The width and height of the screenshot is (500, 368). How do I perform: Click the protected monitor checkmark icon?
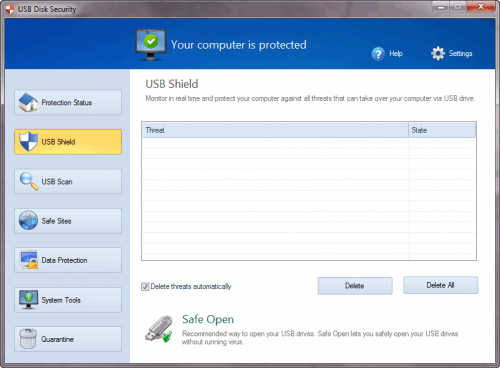pos(151,45)
